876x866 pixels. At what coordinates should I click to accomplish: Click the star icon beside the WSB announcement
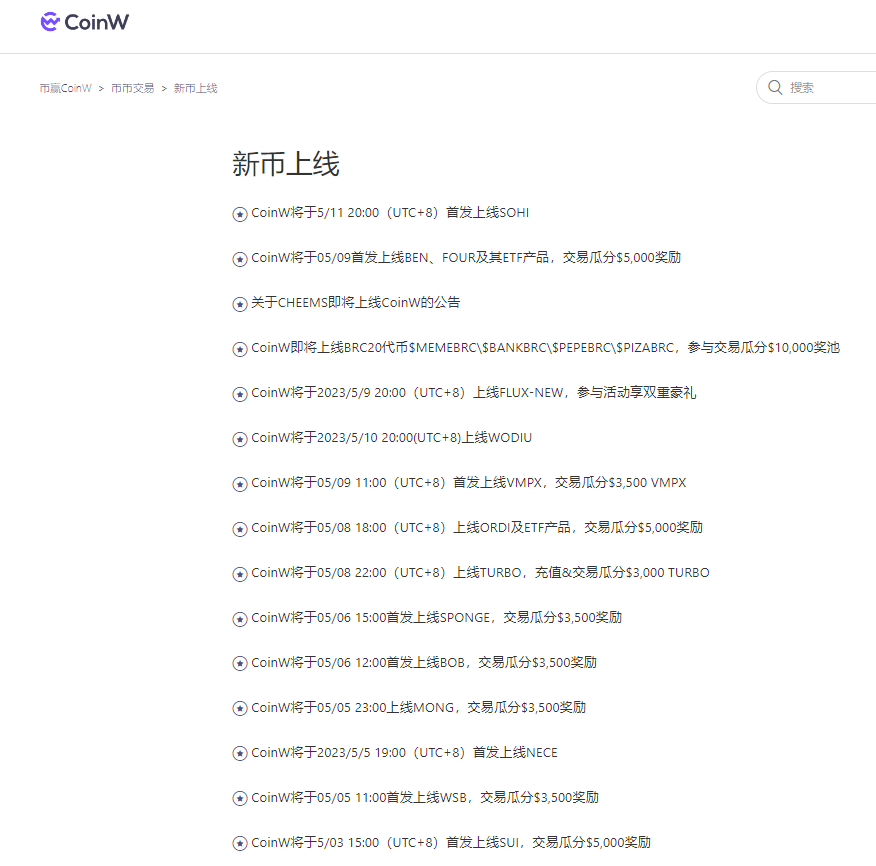tap(240, 798)
